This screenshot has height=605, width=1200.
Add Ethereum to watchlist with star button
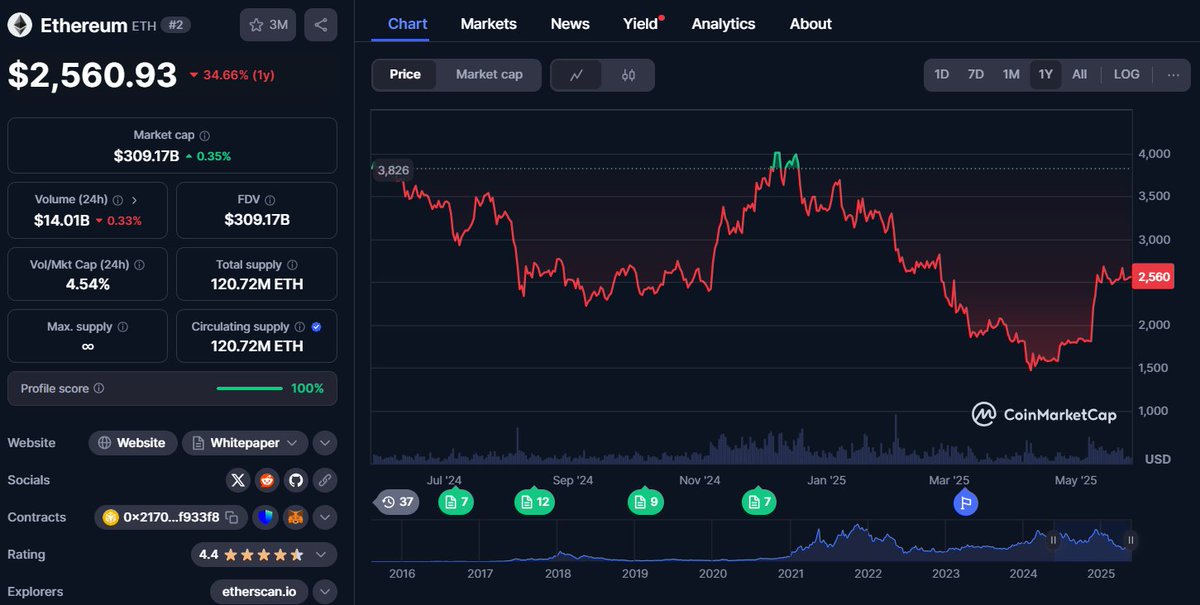(x=268, y=25)
